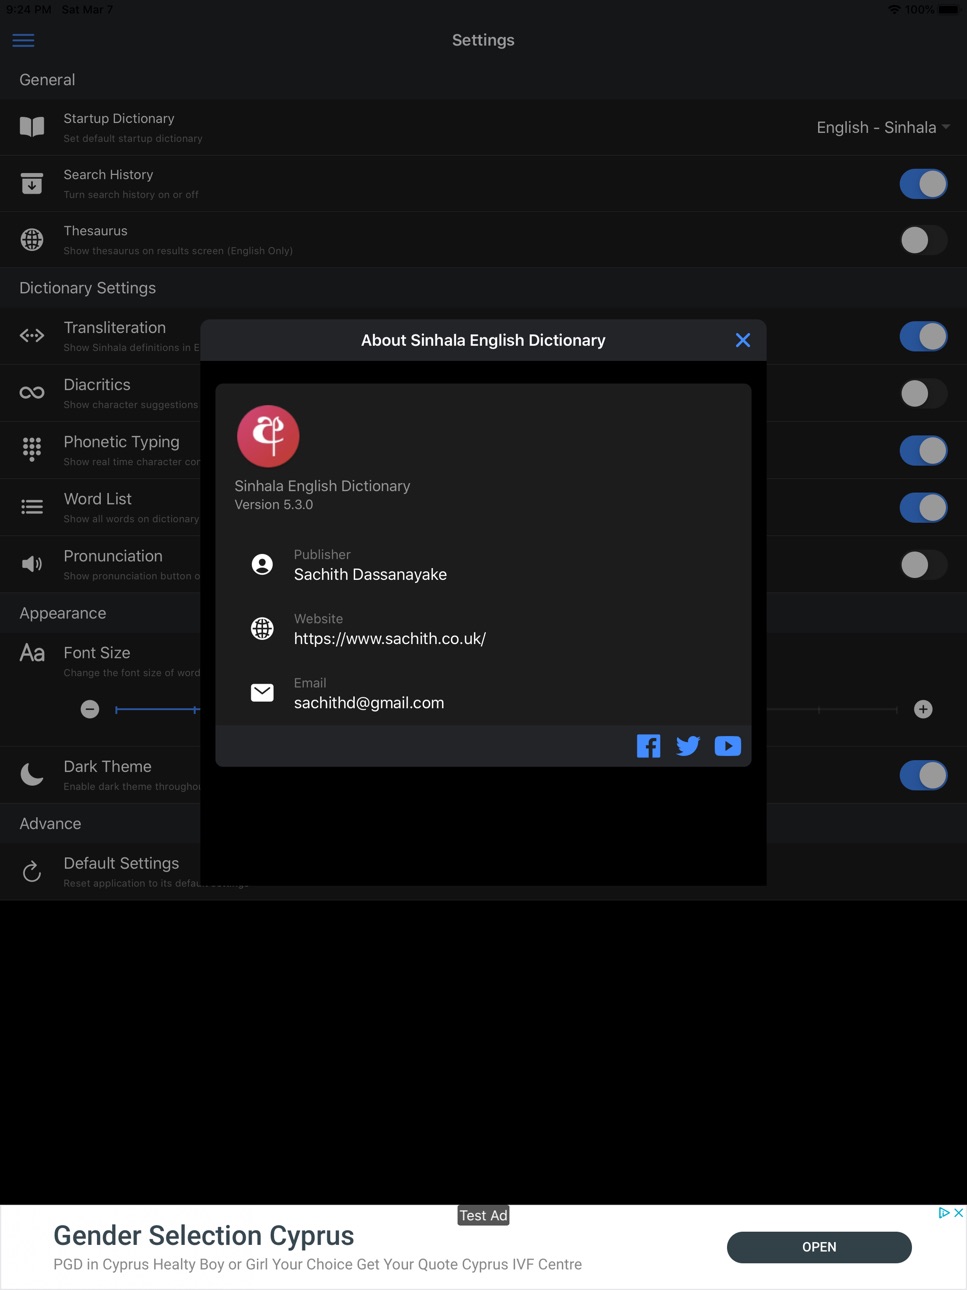Click the AdChoices triangle icon

pos(944,1213)
